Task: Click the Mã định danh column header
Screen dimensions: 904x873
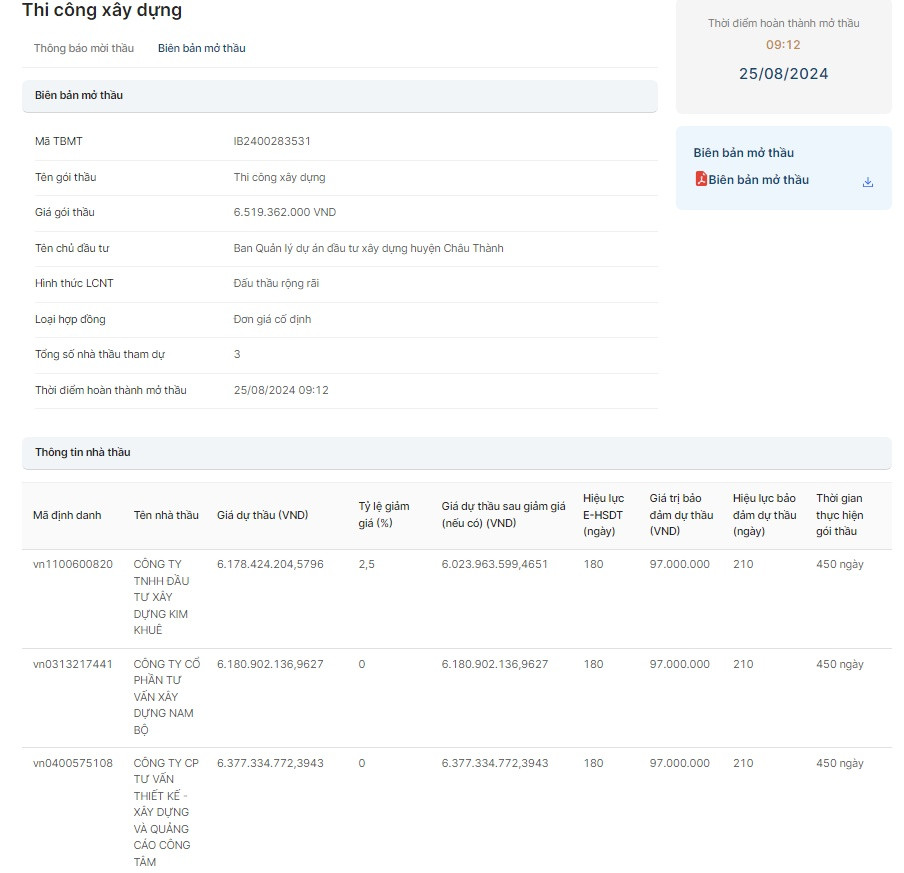Action: 67,515
